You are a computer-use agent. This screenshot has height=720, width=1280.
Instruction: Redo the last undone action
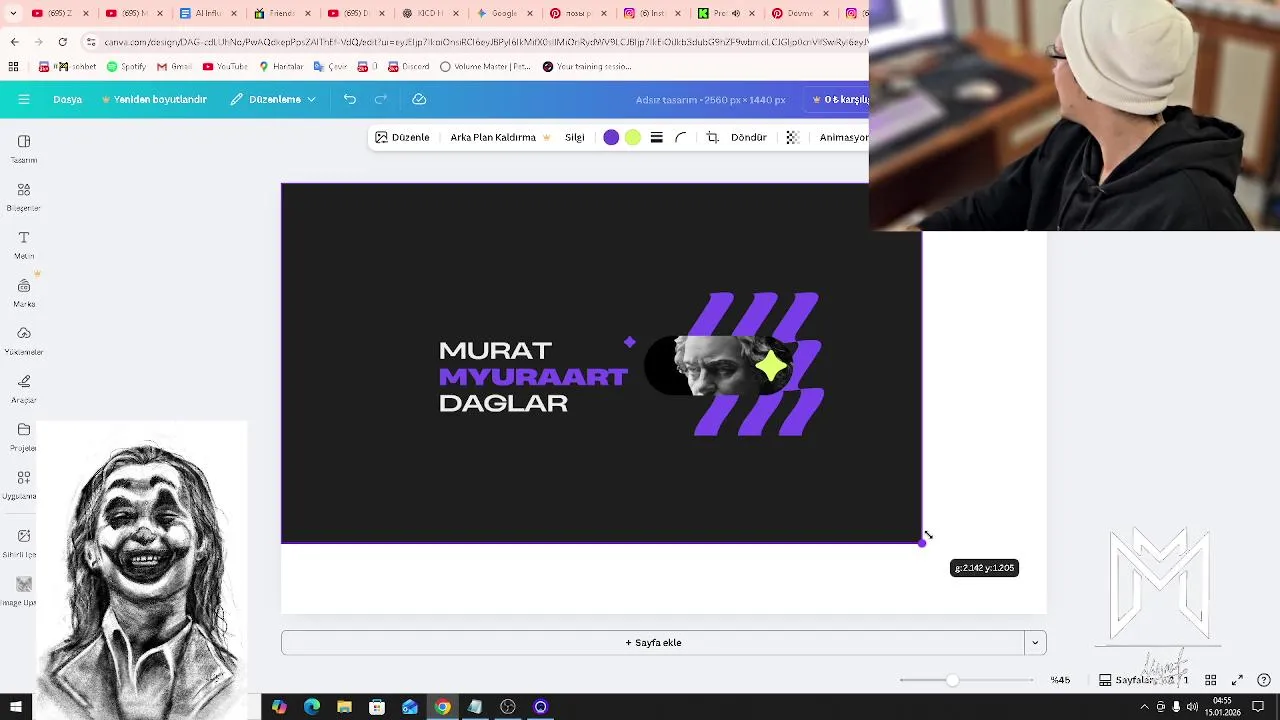click(380, 99)
